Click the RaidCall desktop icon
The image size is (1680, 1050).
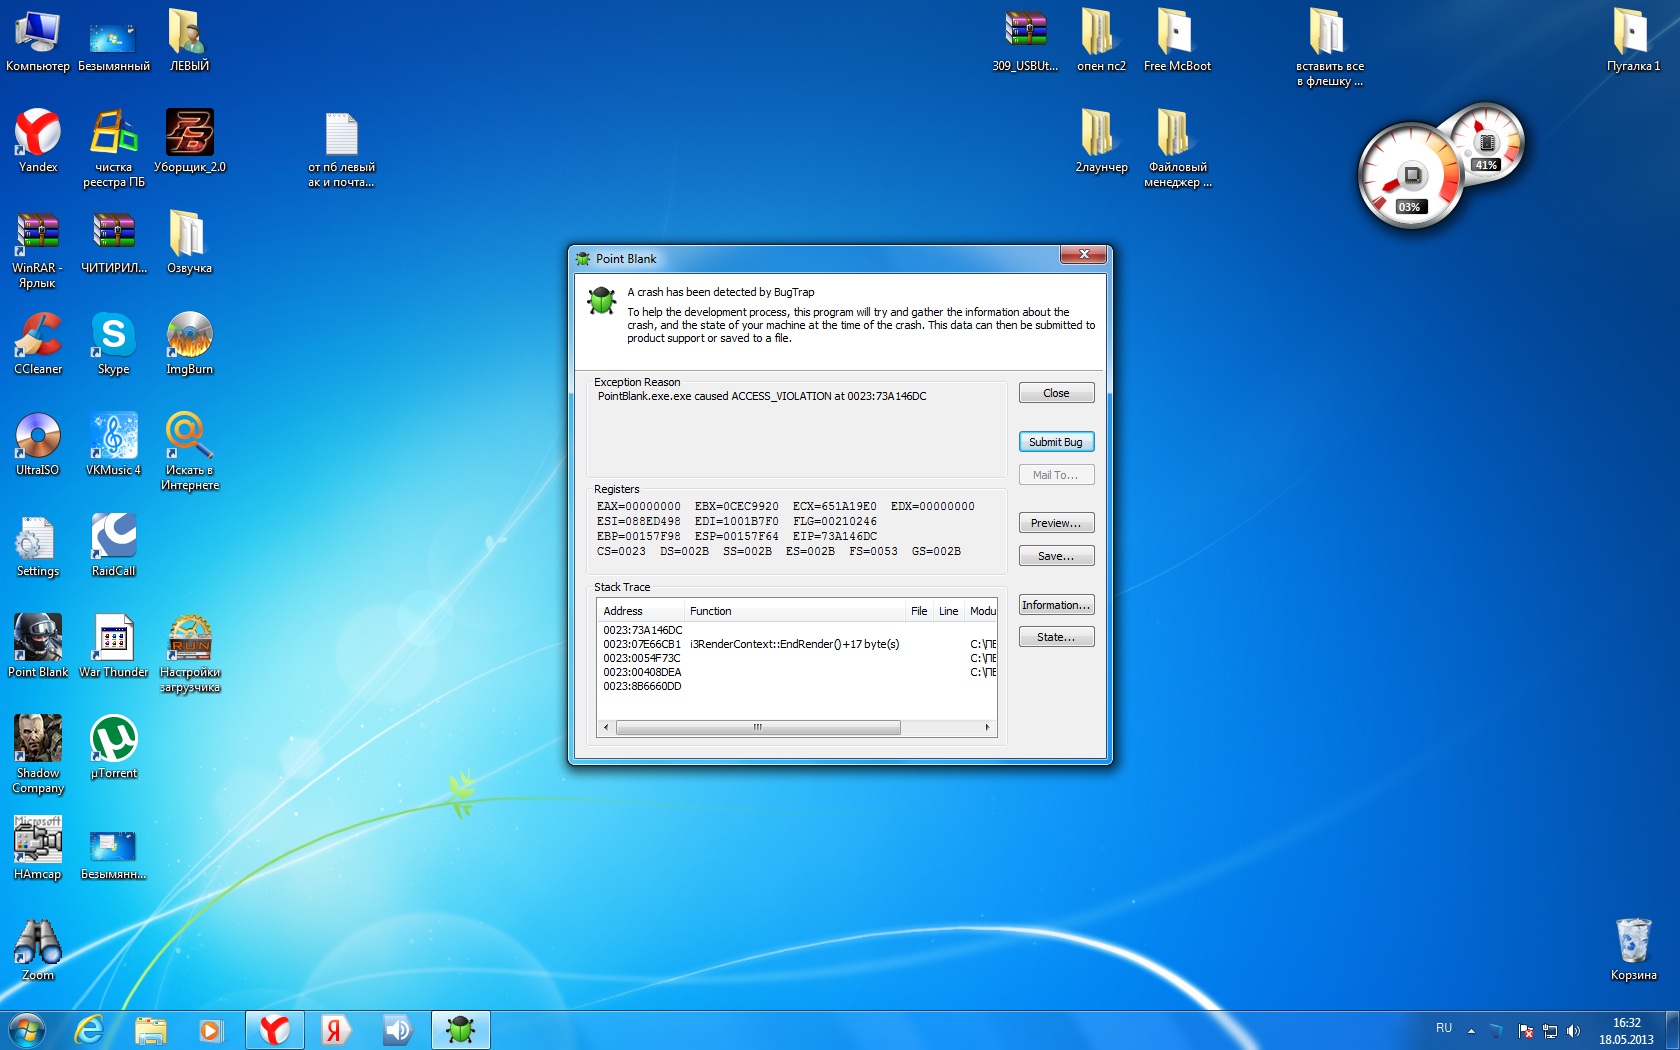pyautogui.click(x=113, y=538)
